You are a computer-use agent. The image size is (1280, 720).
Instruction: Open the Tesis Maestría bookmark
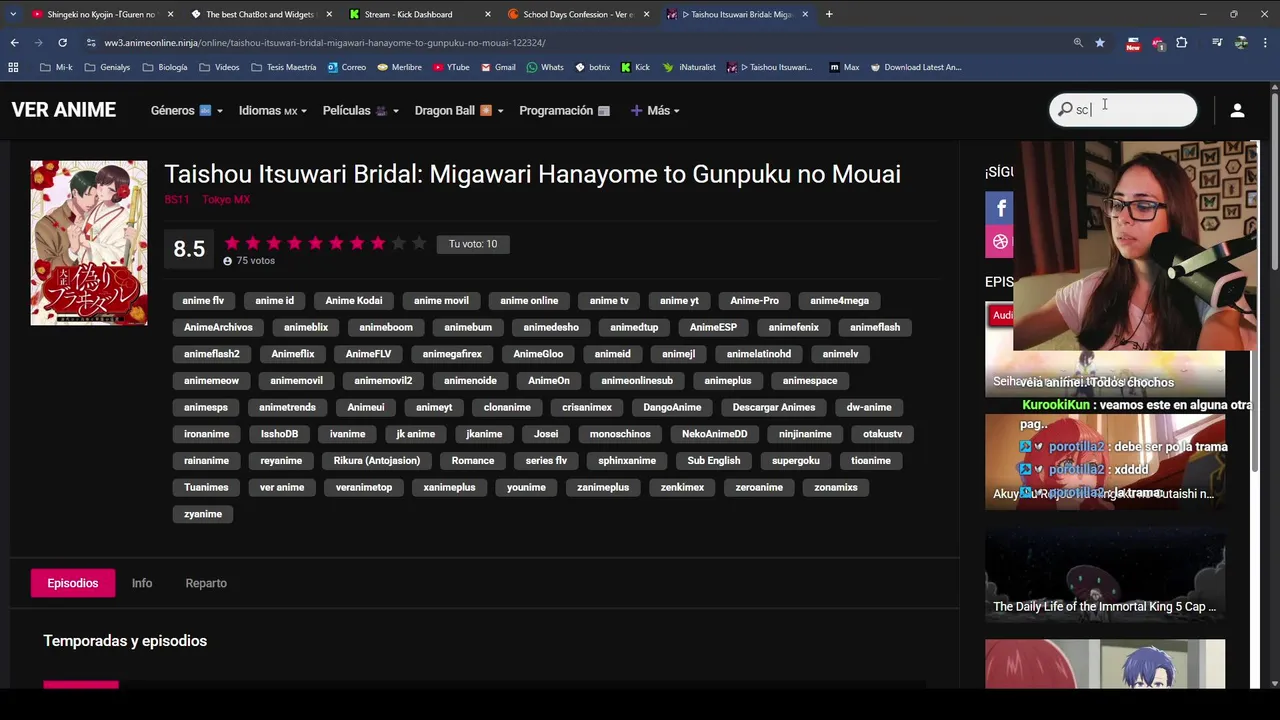tap(283, 67)
